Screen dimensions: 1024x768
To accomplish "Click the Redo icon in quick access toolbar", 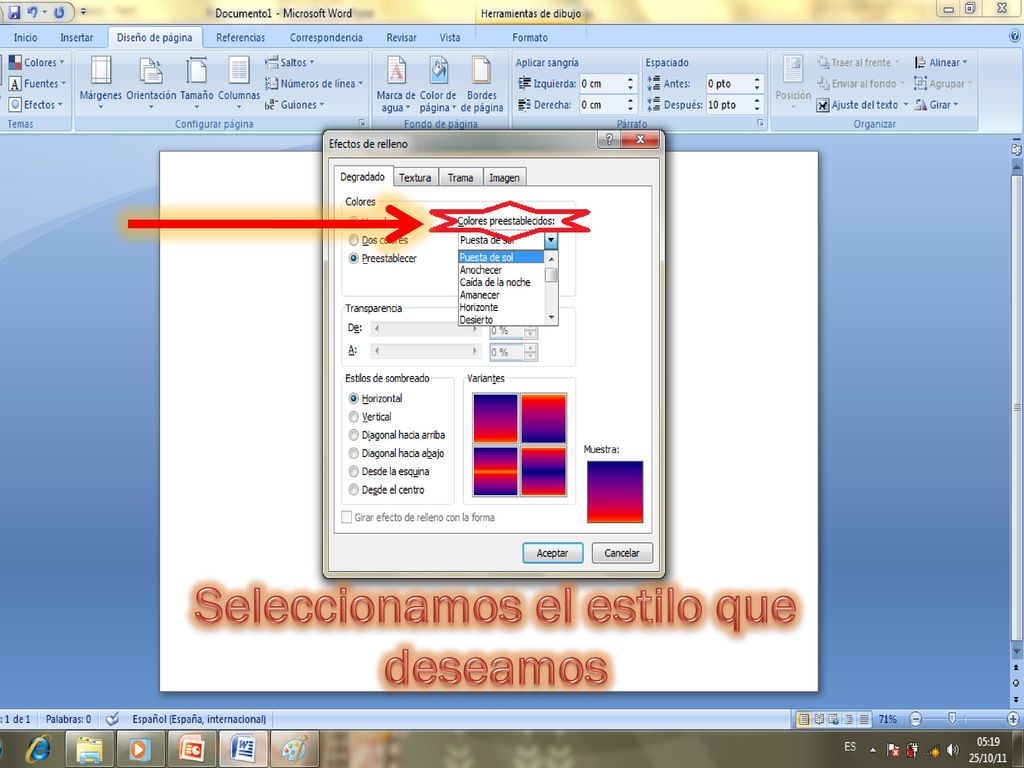I will pyautogui.click(x=59, y=12).
